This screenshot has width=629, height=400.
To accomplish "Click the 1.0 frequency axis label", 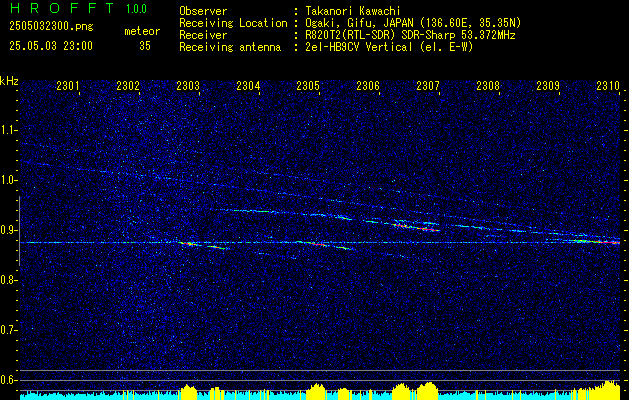I will click(x=8, y=180).
